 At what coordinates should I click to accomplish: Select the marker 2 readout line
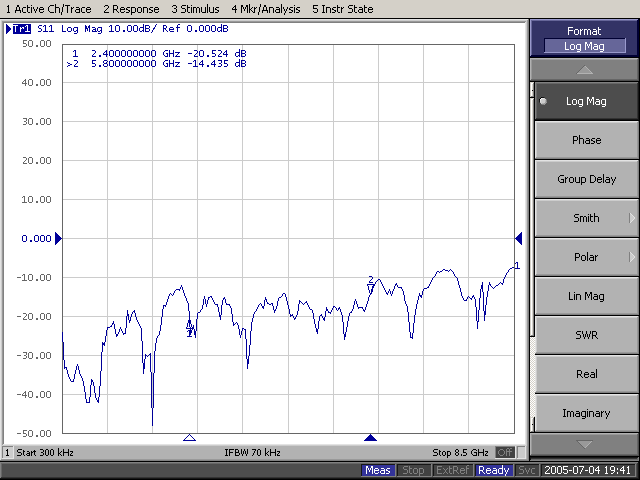click(157, 64)
